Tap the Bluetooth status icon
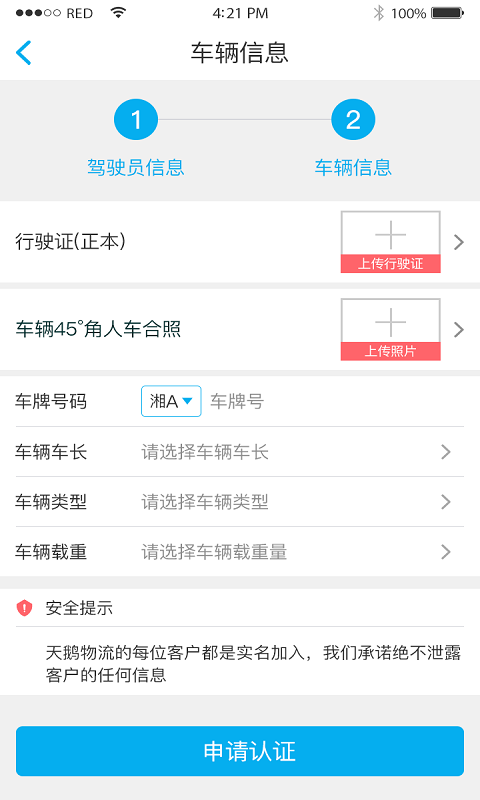The height and width of the screenshot is (800, 480). coord(378,13)
